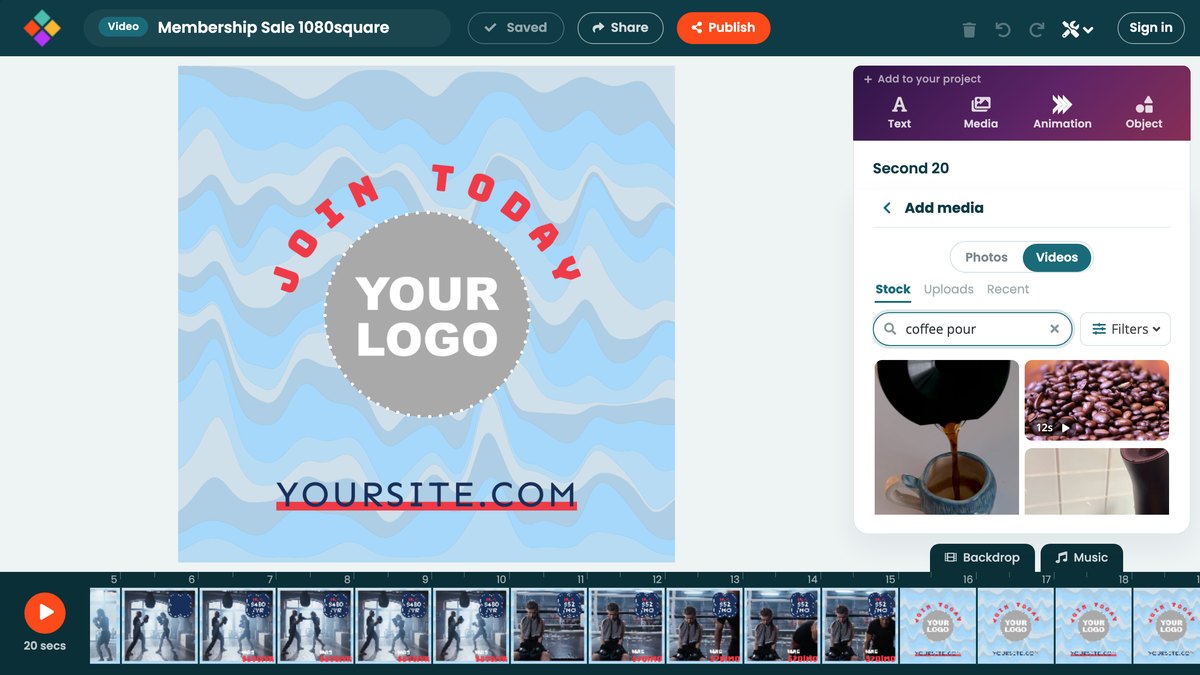Open the Backdrop tab
The width and height of the screenshot is (1200, 675).
coord(982,557)
